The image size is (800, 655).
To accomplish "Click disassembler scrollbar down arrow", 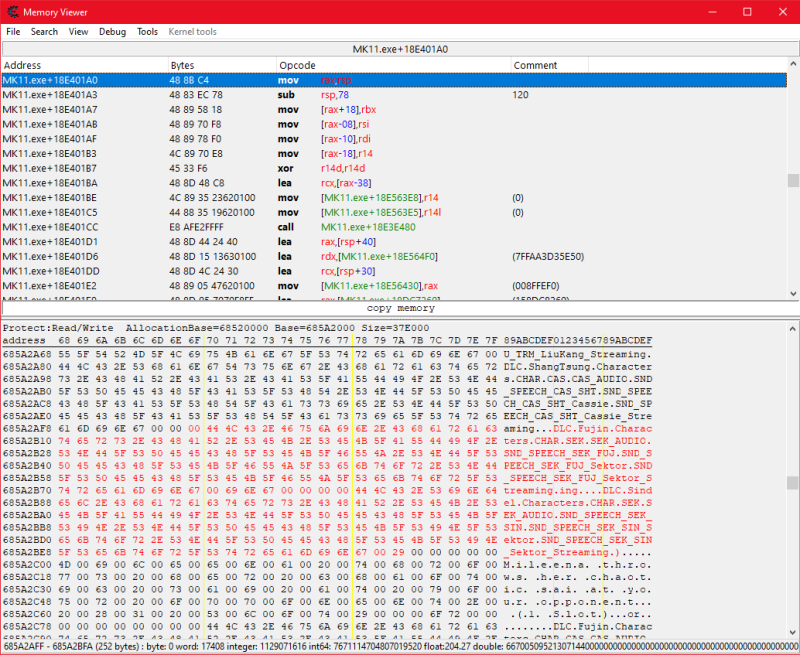I will click(x=793, y=293).
